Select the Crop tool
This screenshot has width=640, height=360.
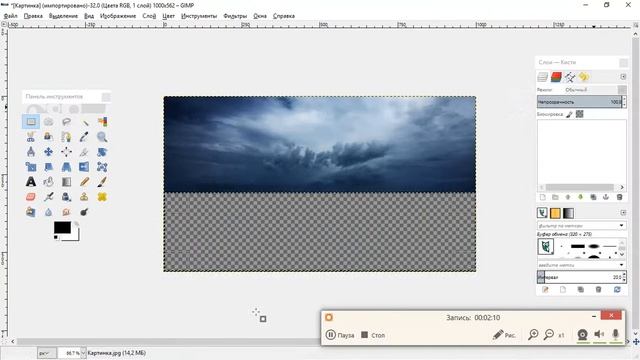84,152
